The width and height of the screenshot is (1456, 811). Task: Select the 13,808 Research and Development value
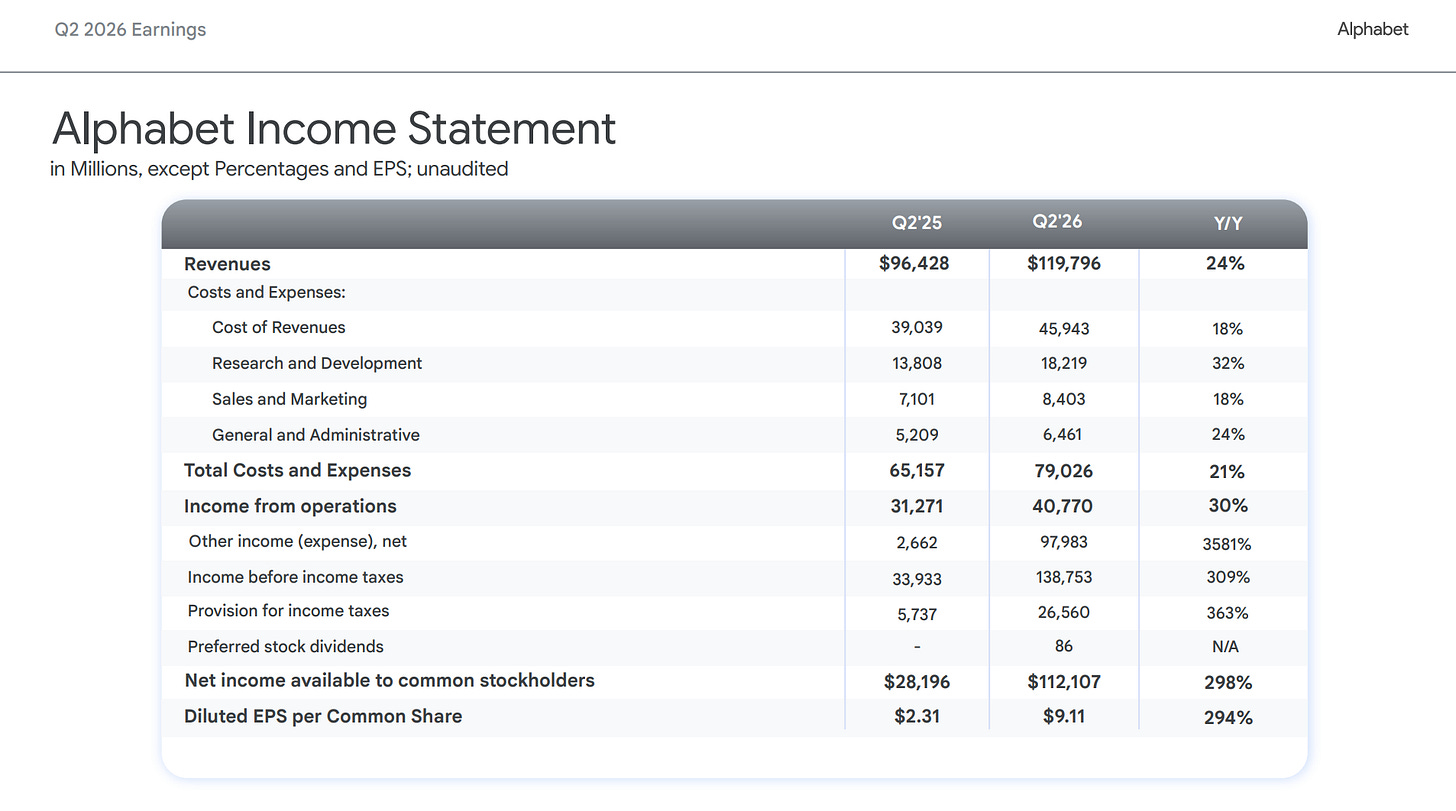point(917,363)
